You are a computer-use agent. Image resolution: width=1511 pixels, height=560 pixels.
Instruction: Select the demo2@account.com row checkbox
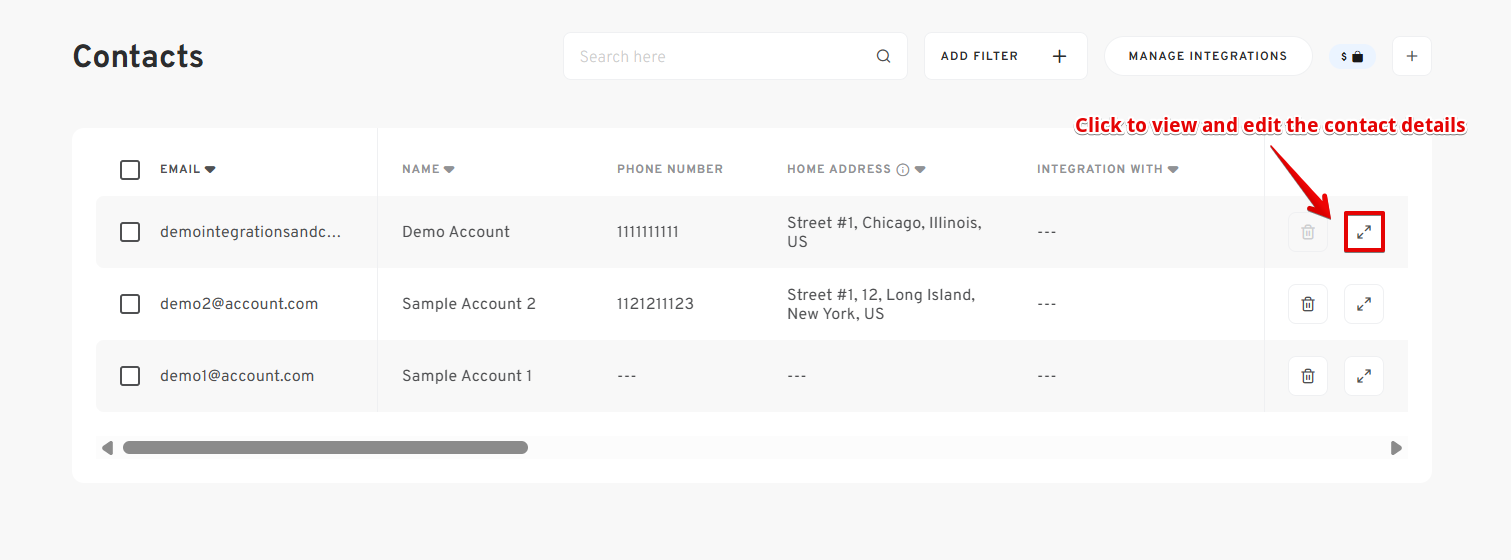tap(130, 304)
